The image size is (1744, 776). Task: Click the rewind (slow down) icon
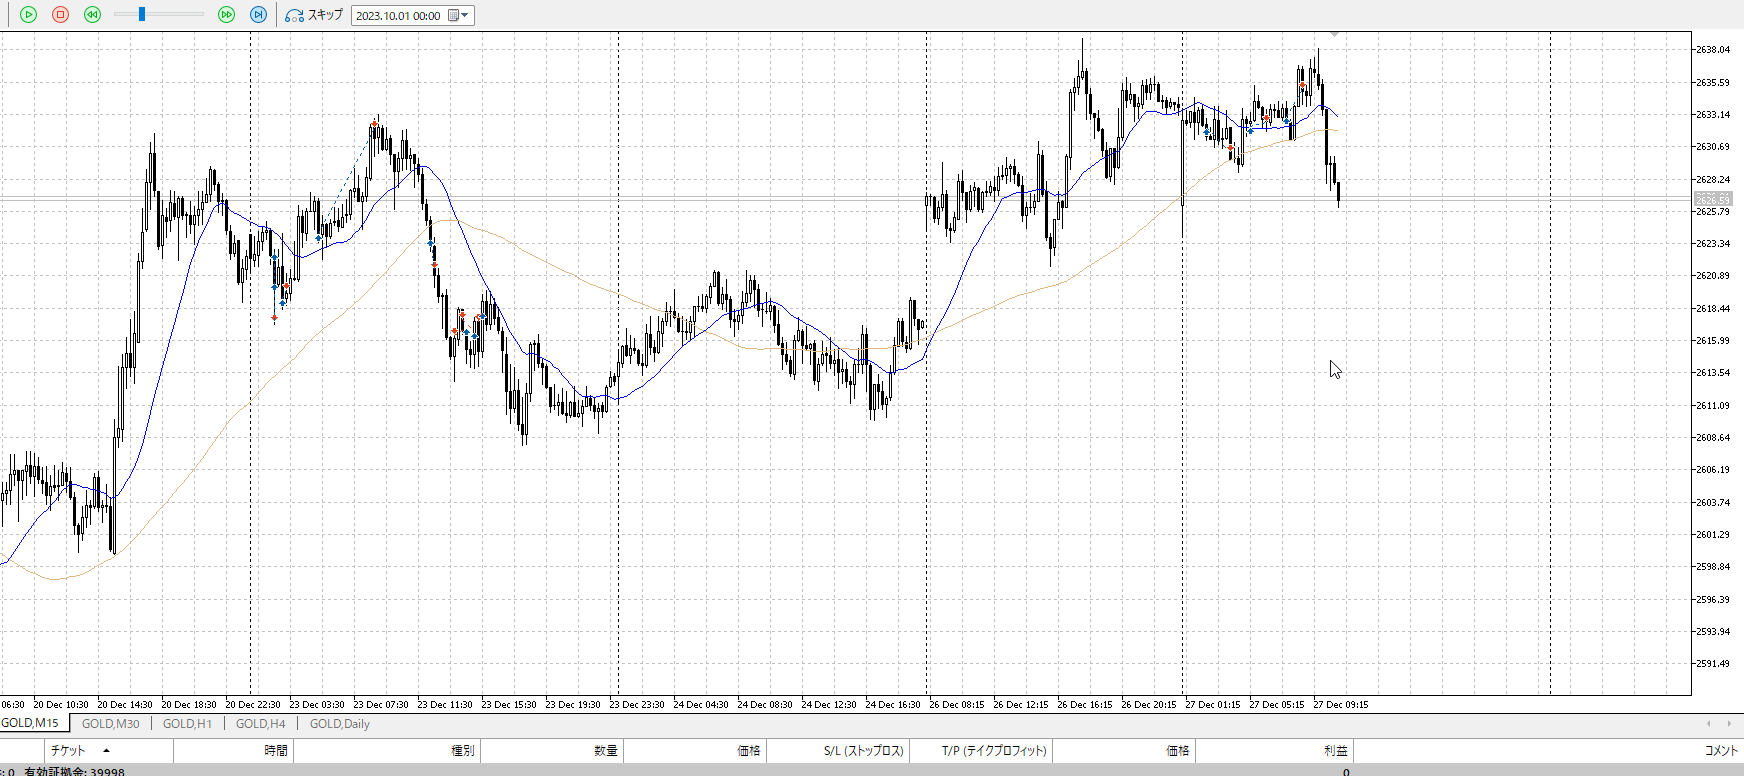(x=92, y=15)
